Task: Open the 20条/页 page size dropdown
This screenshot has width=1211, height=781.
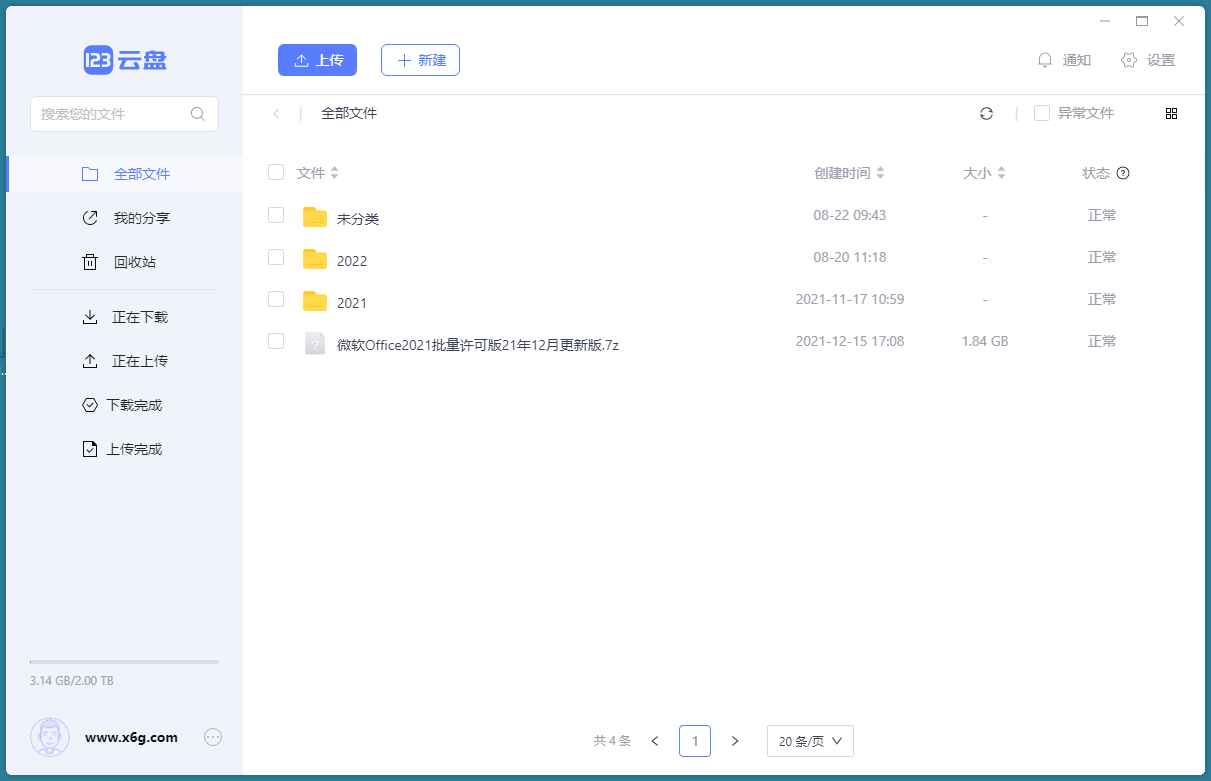Action: [809, 741]
